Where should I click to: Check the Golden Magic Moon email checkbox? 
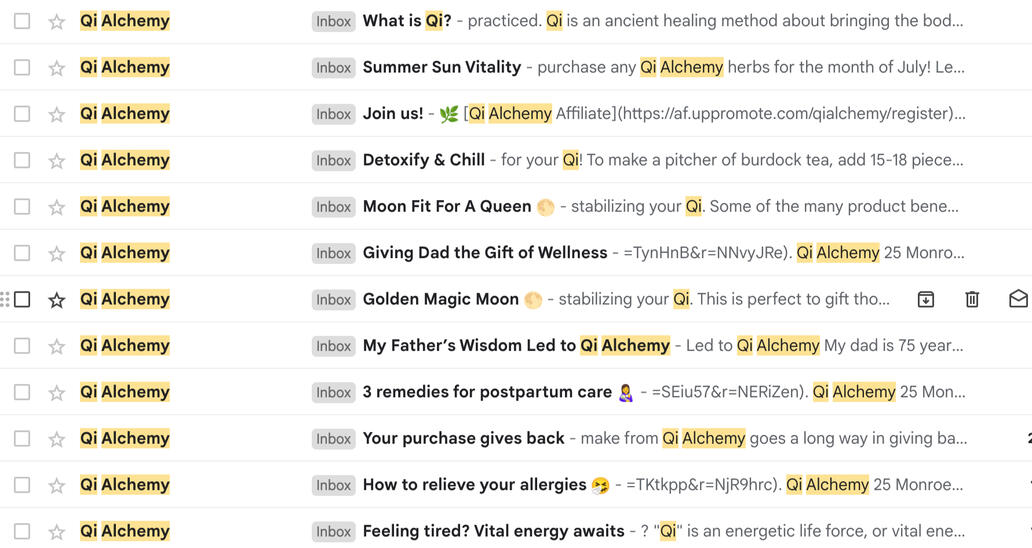tap(22, 299)
